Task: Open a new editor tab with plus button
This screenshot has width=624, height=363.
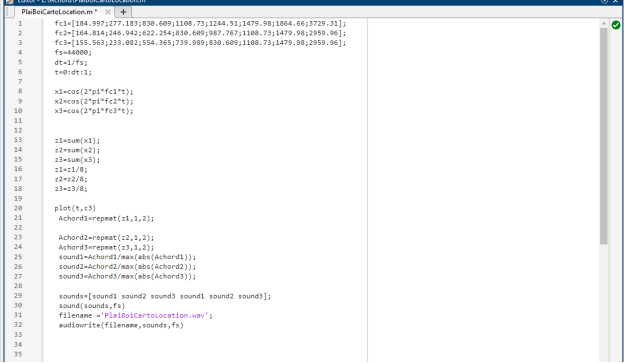Action: [x=123, y=12]
